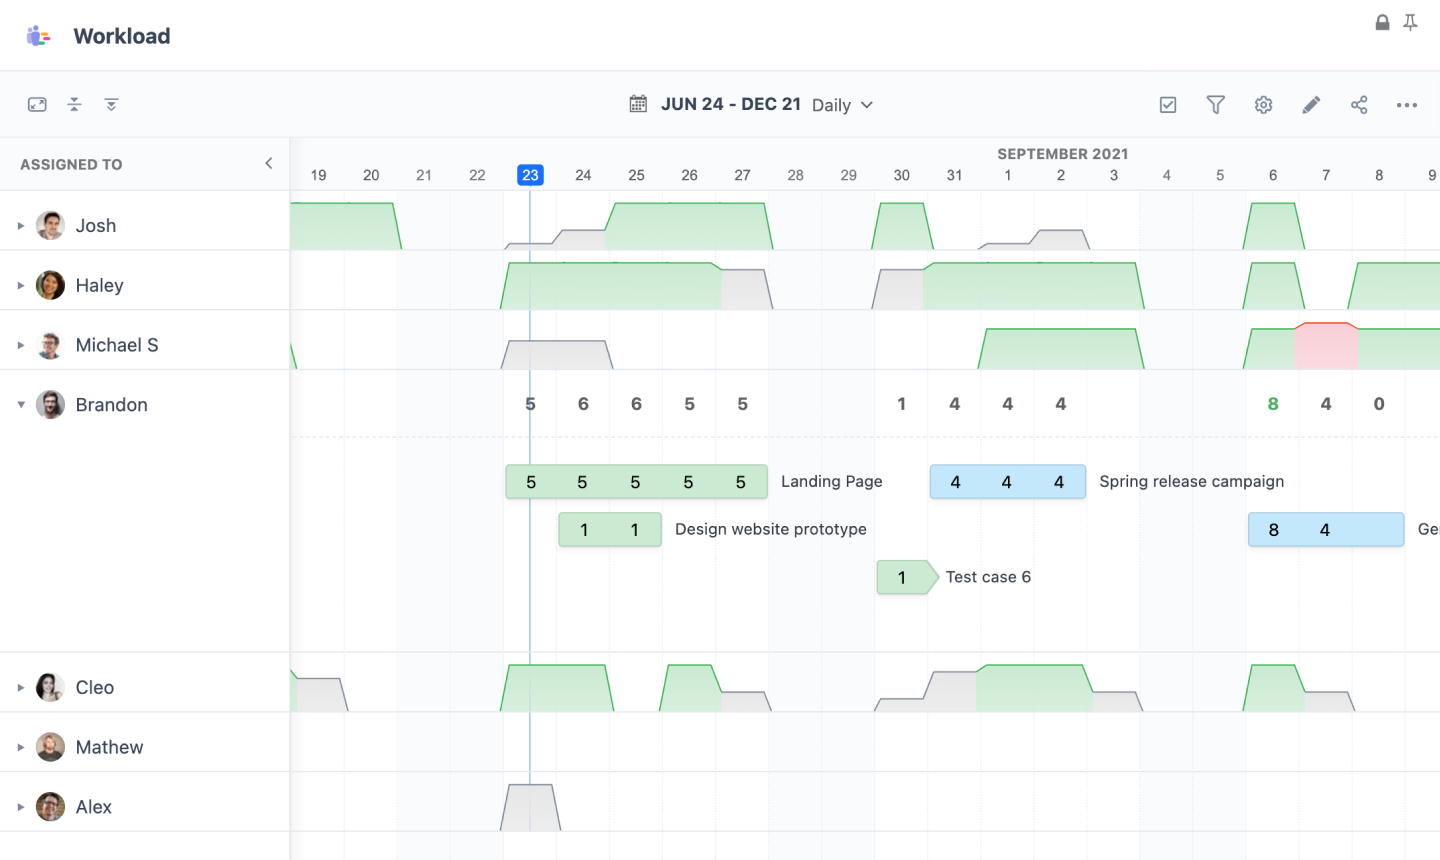Click the Spring release campaign task bar
The height and width of the screenshot is (860, 1440).
tap(1008, 482)
